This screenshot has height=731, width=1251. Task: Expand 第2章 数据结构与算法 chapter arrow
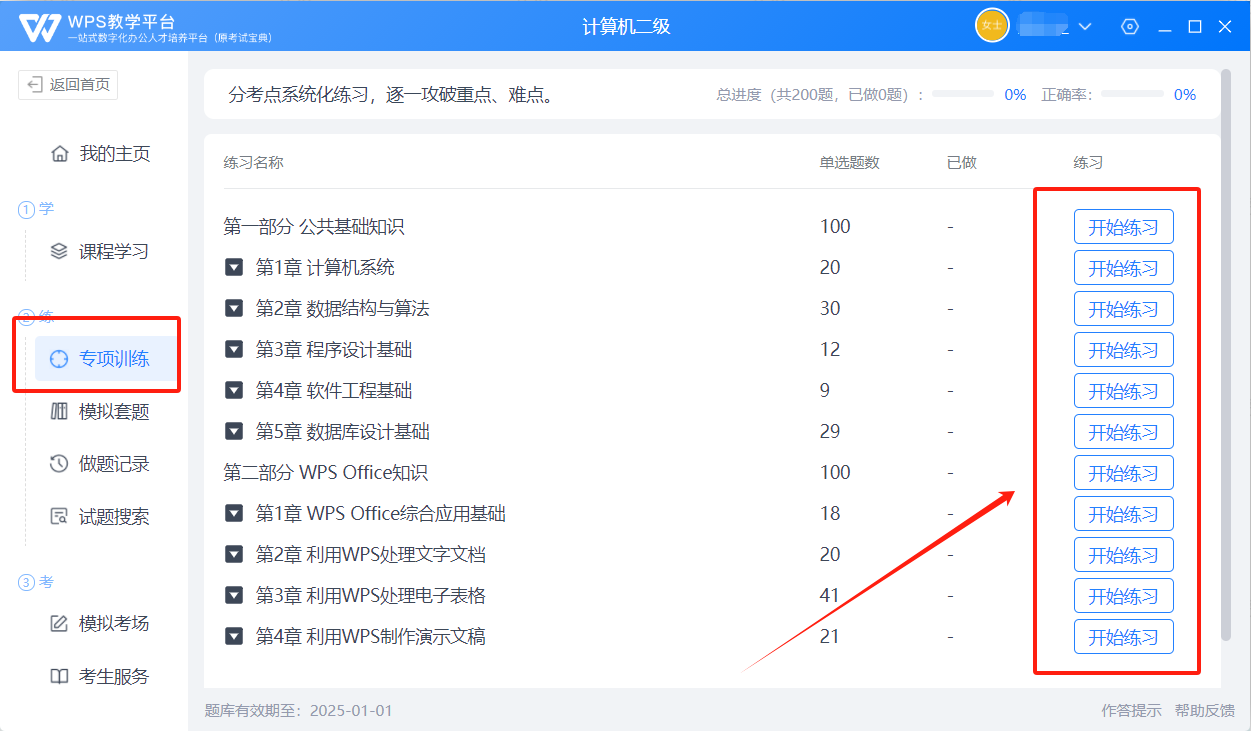click(234, 309)
